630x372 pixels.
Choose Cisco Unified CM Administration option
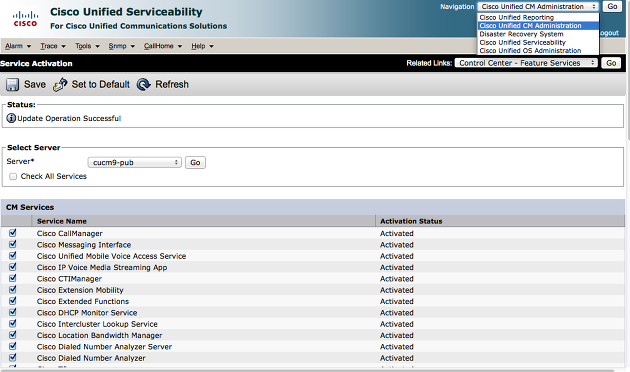pos(538,26)
